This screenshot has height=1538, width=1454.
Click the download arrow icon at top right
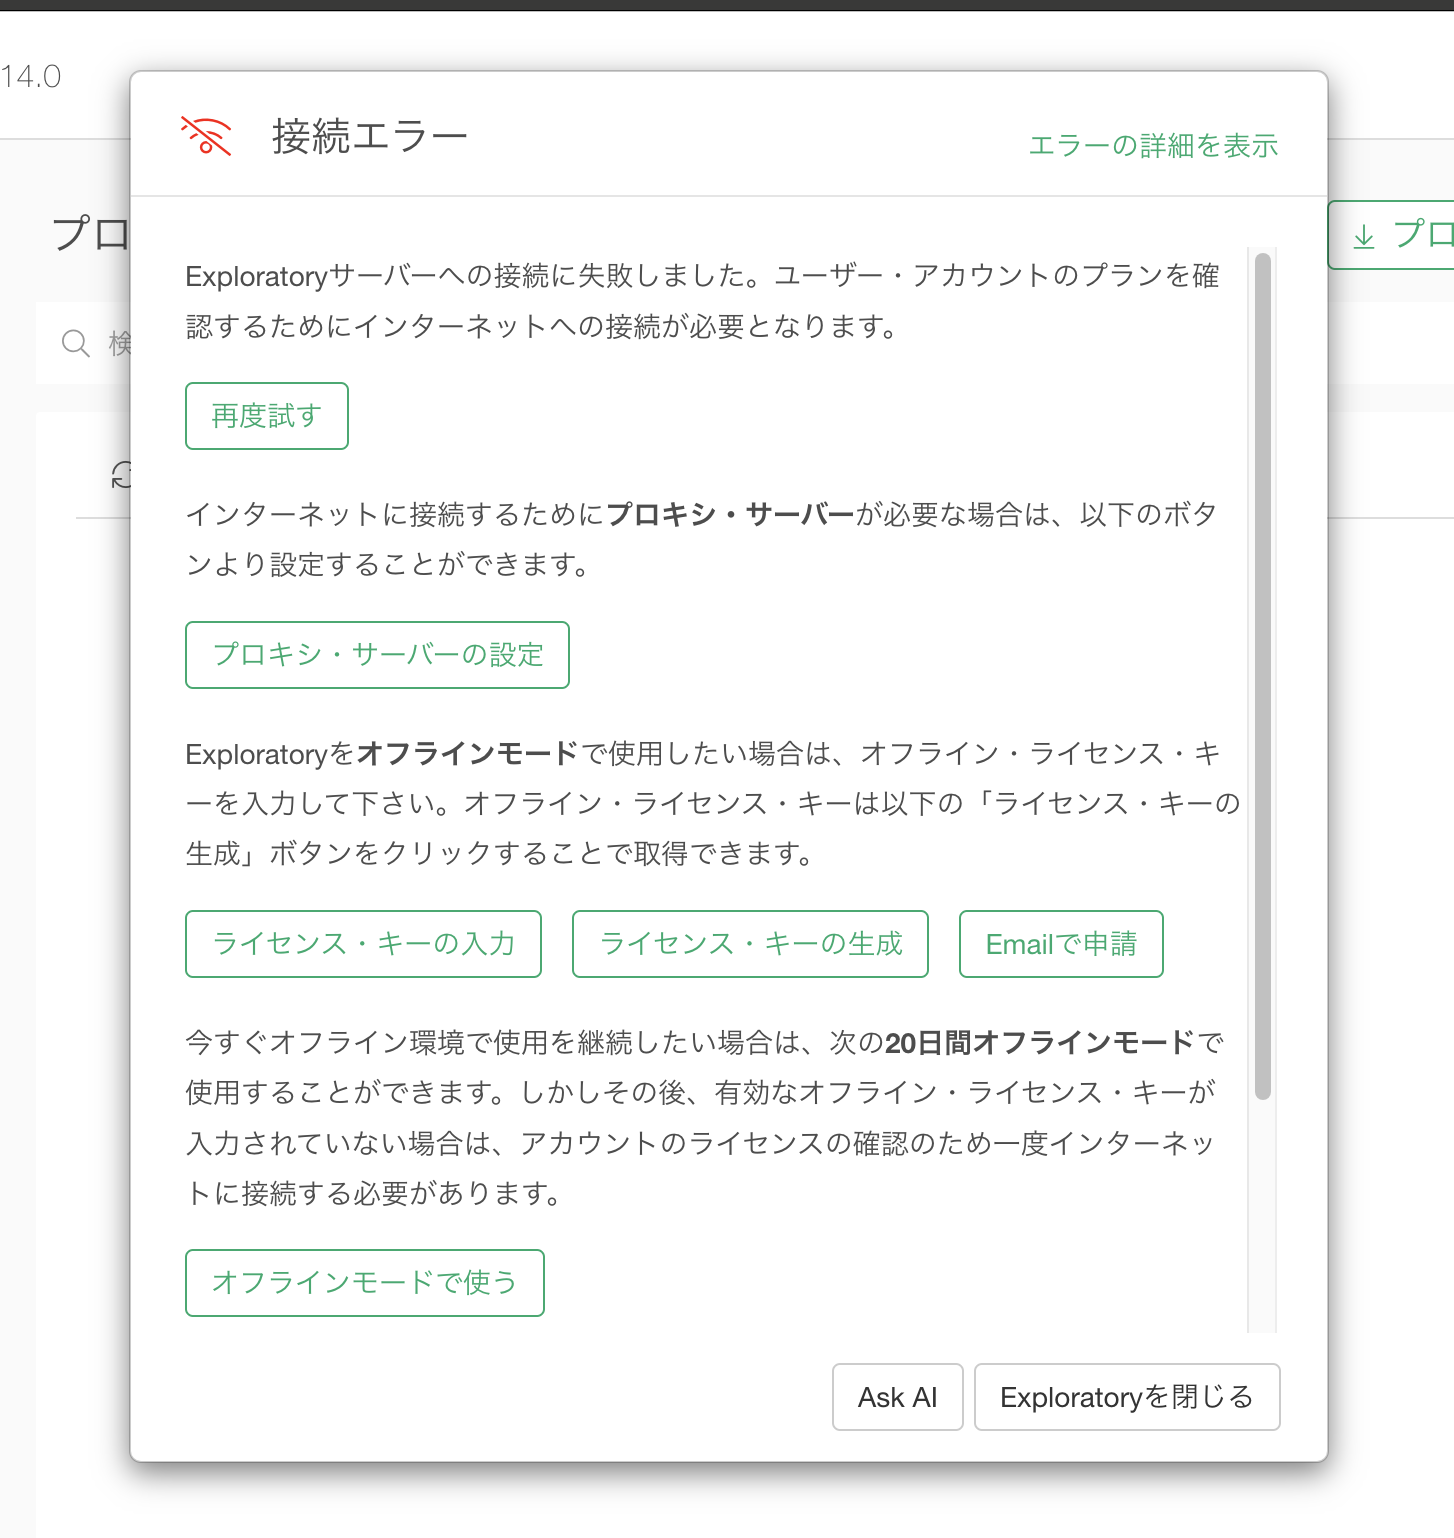(x=1364, y=236)
